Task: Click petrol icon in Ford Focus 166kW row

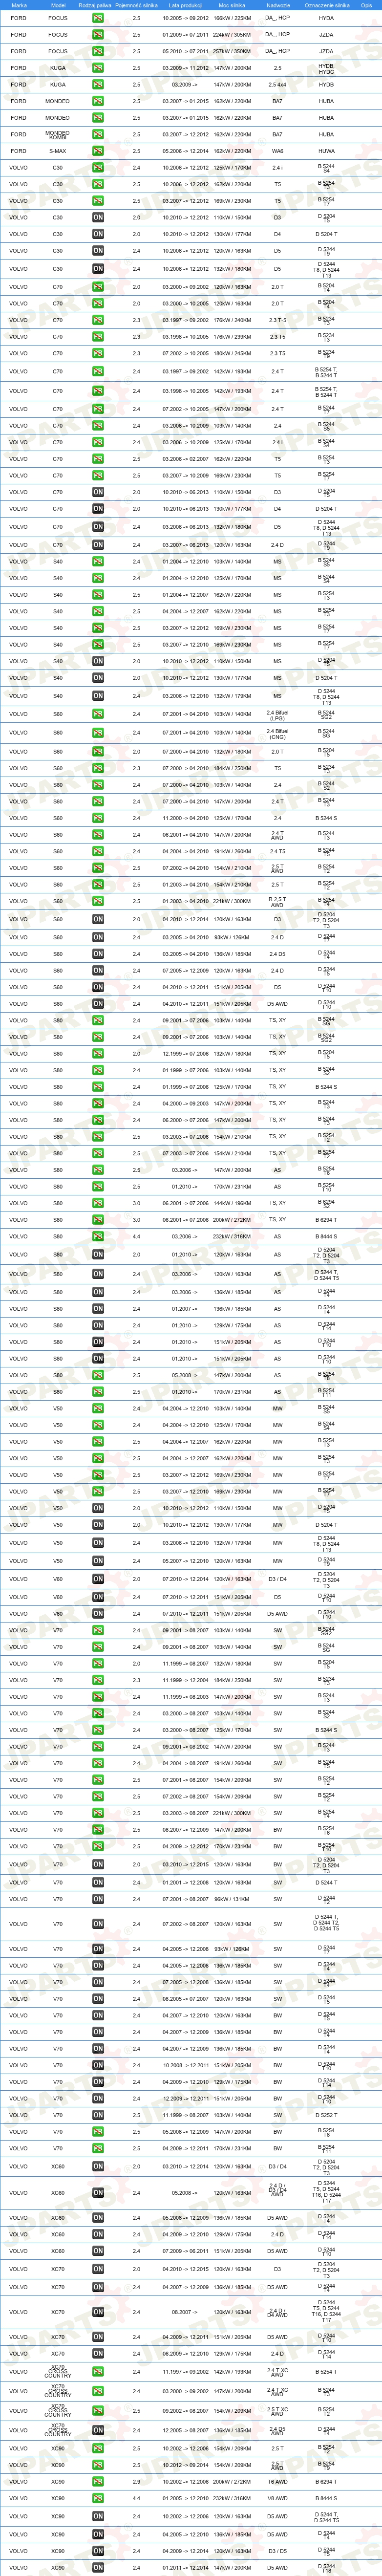Action: click(98, 18)
